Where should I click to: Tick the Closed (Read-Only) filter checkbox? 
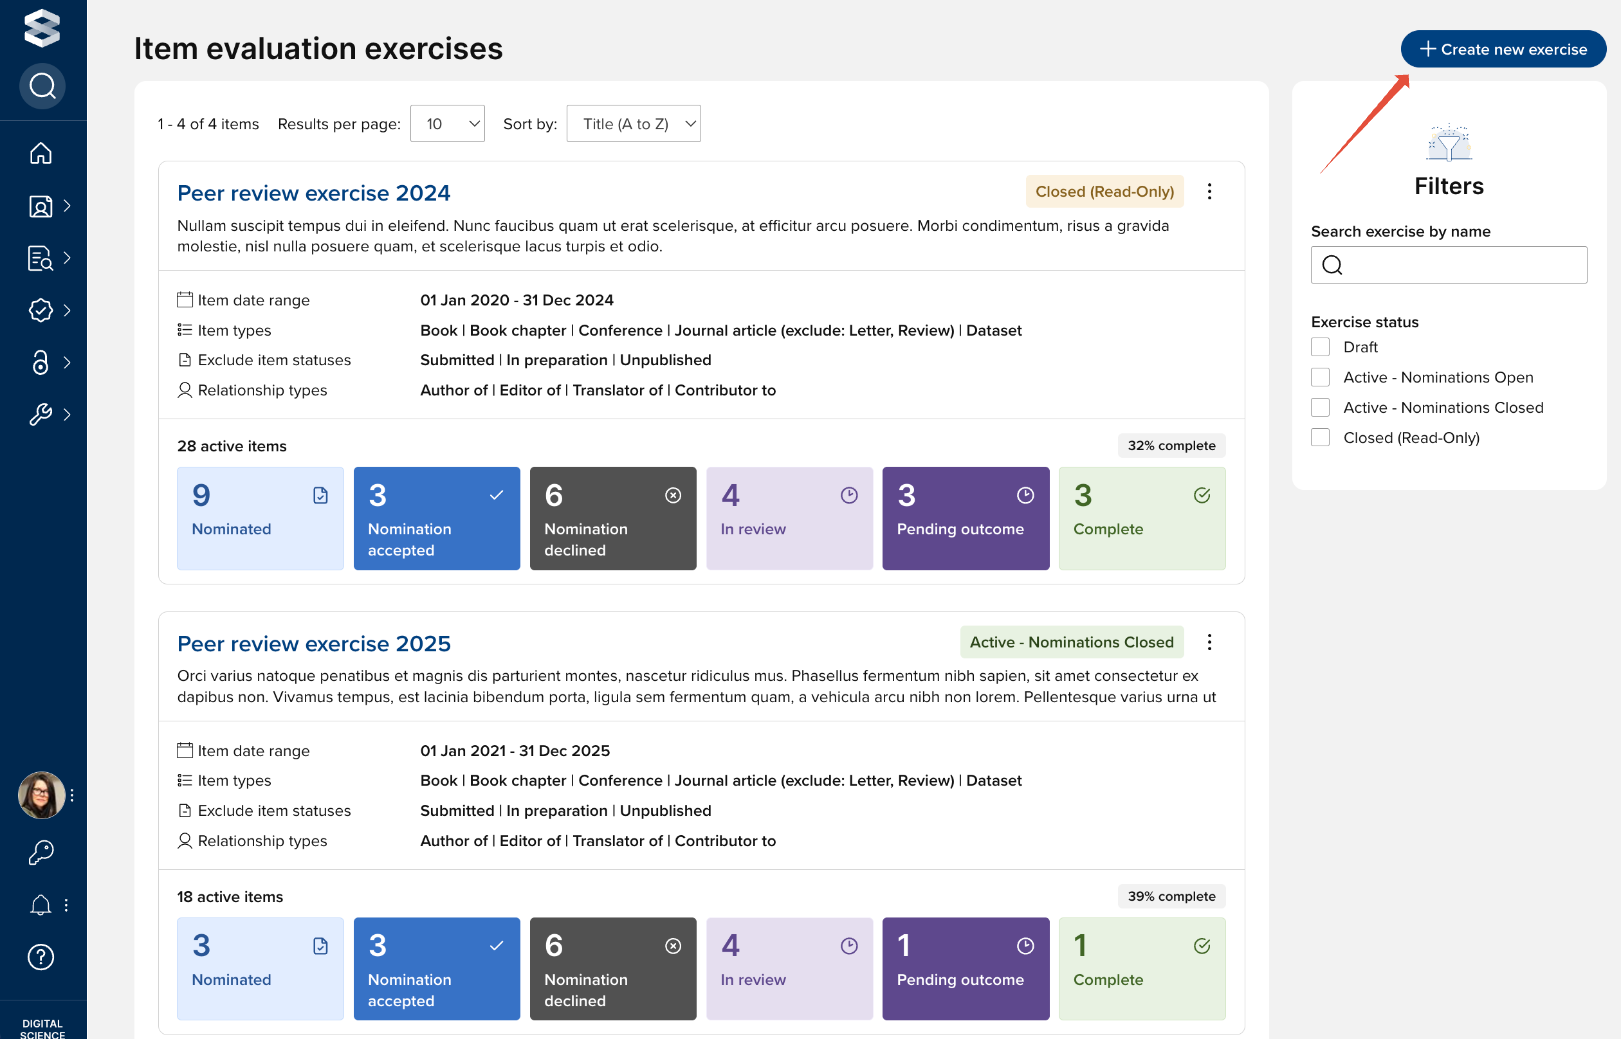pyautogui.click(x=1321, y=438)
